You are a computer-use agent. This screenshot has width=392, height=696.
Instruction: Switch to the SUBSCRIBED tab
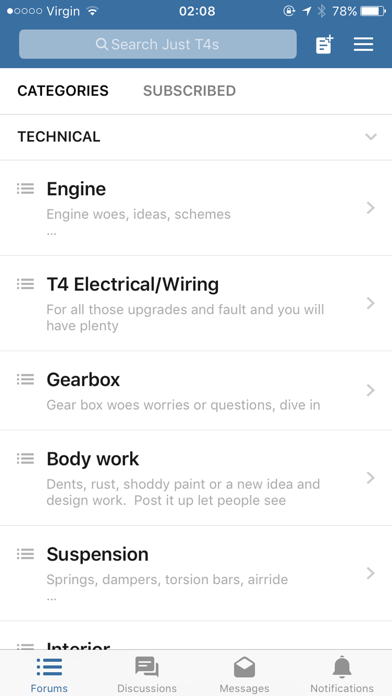point(189,91)
